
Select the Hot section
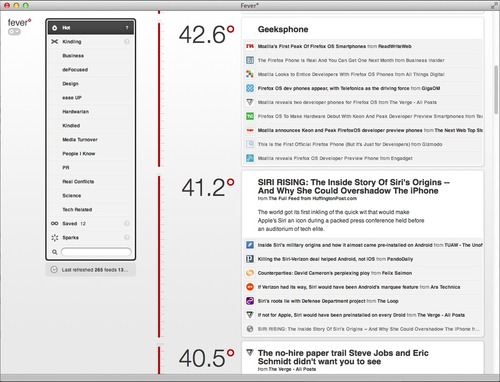pos(91,28)
